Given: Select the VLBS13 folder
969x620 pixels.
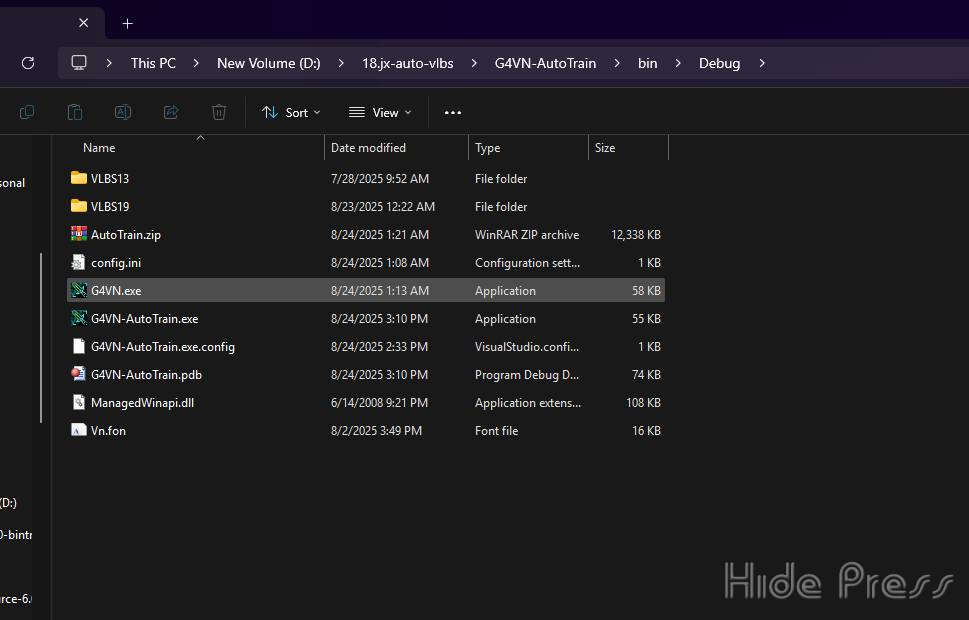Looking at the screenshot, I should [109, 179].
